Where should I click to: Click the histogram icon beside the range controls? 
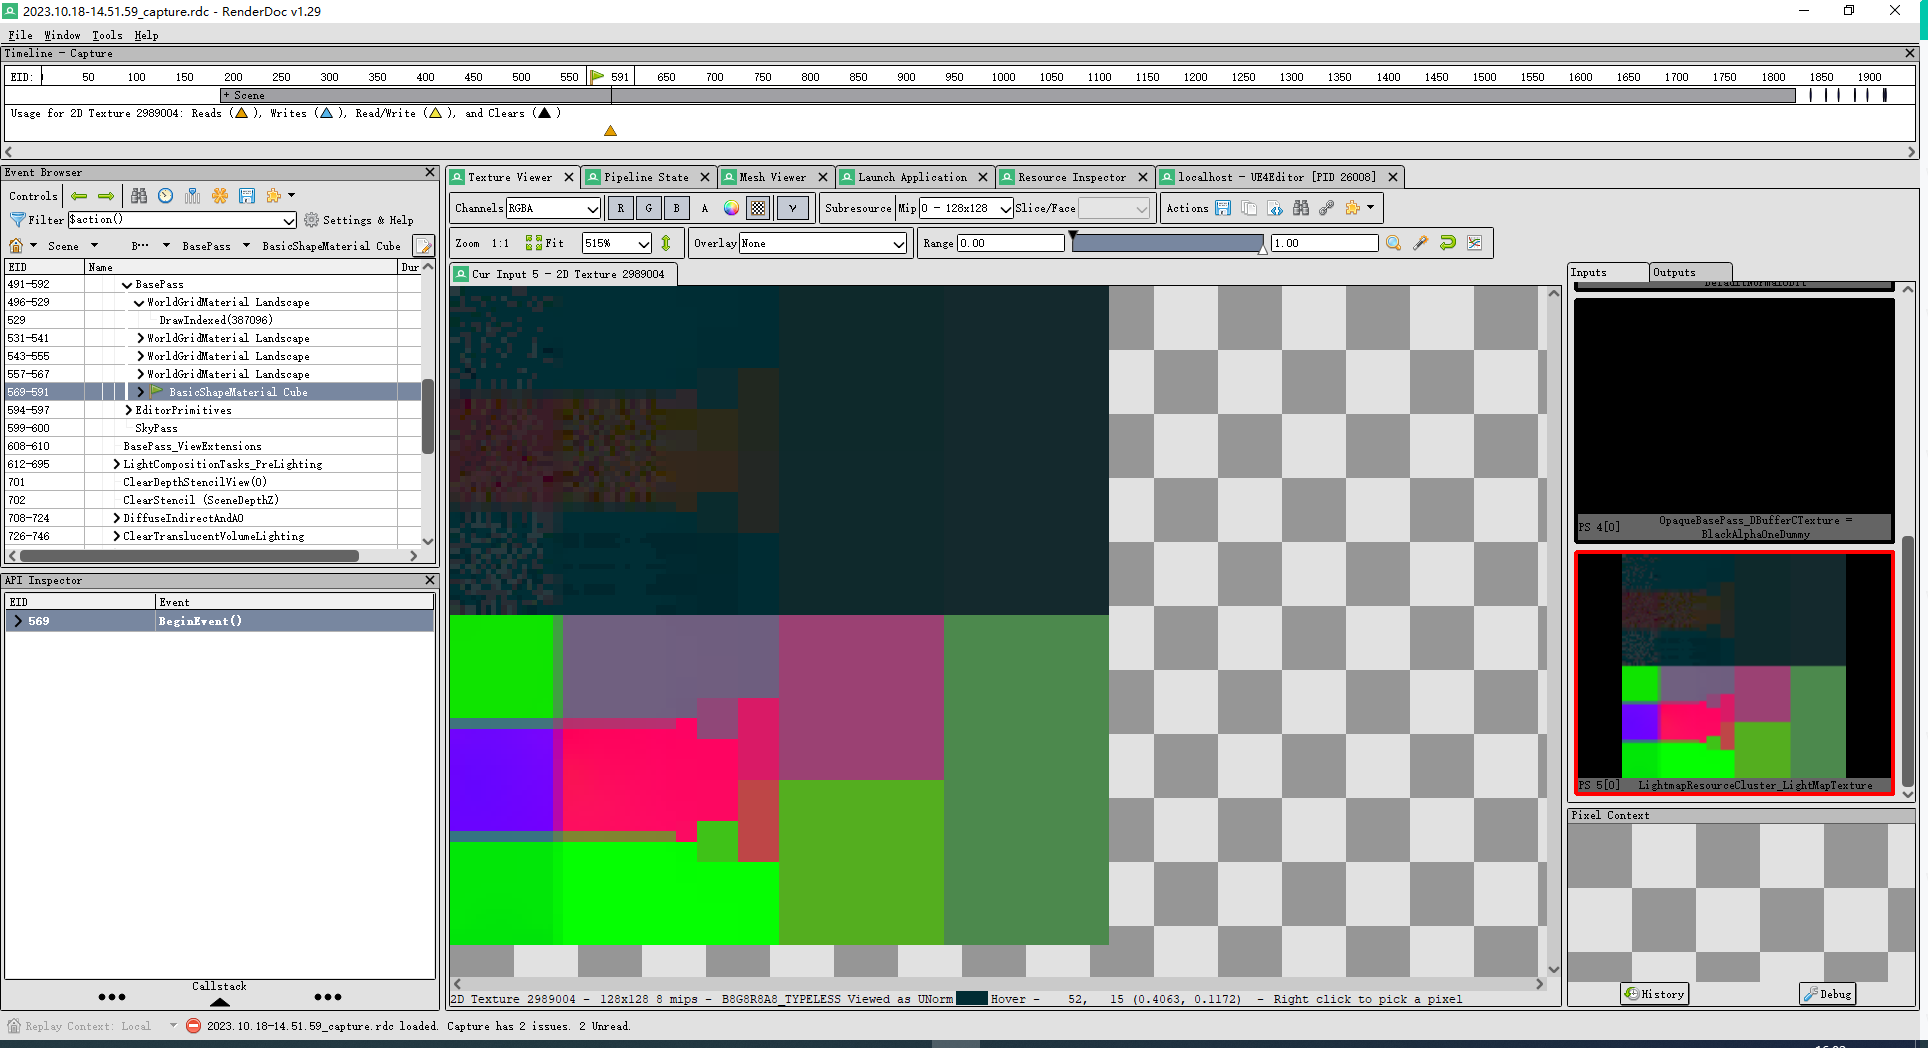[x=1475, y=243]
